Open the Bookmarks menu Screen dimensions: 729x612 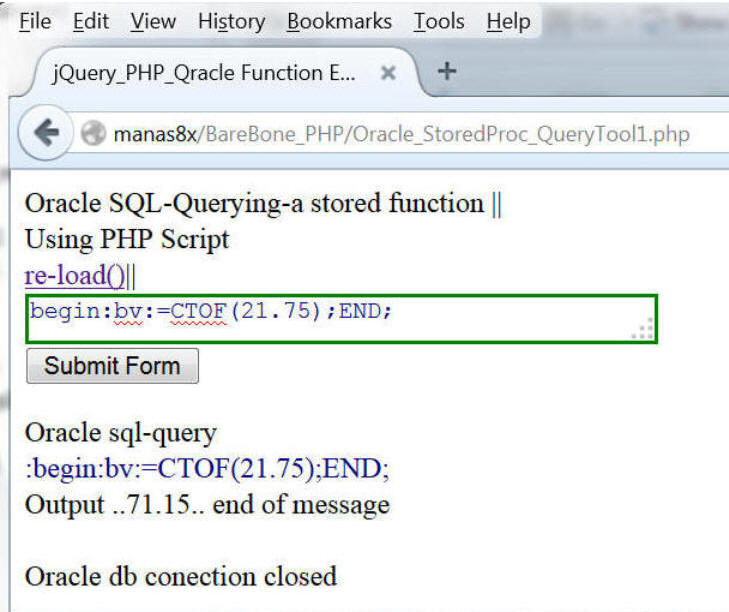pos(339,21)
